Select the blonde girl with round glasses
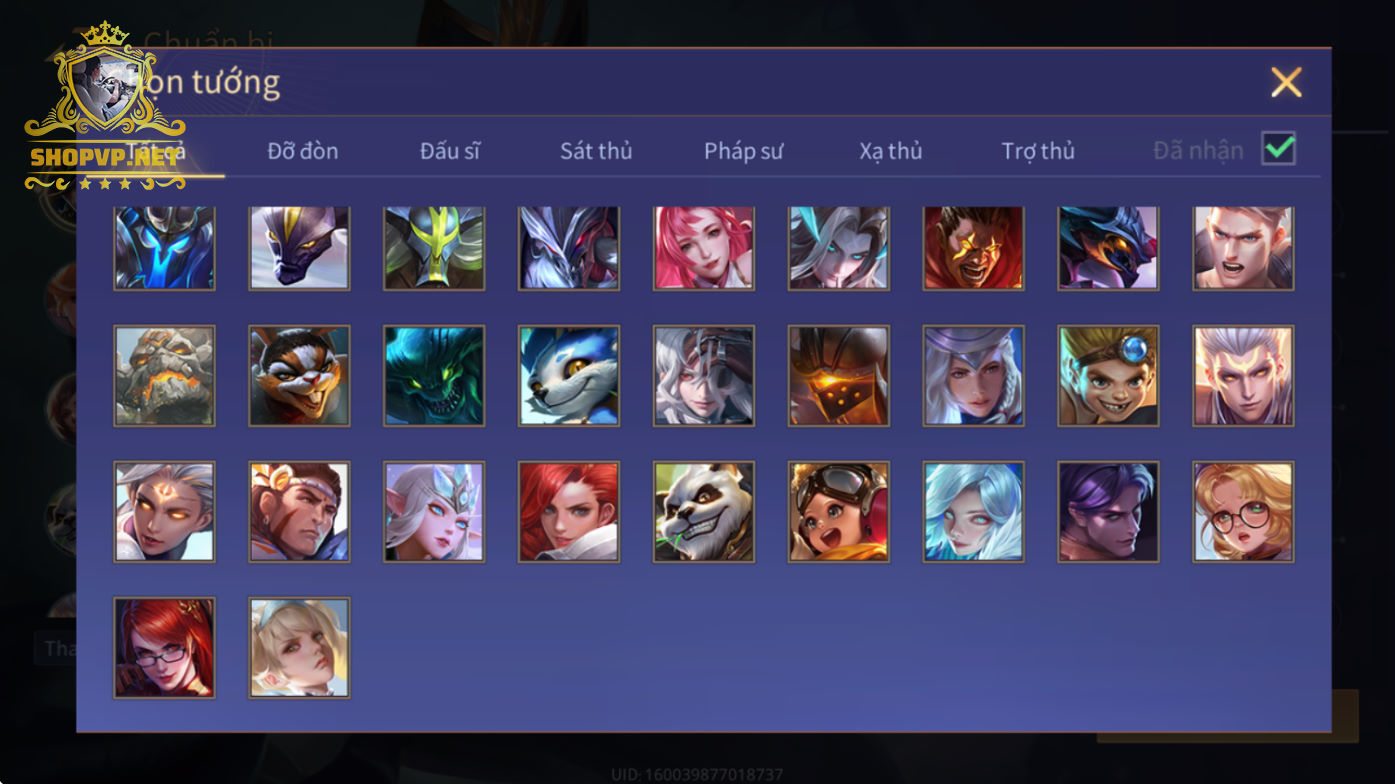 pos(1243,511)
